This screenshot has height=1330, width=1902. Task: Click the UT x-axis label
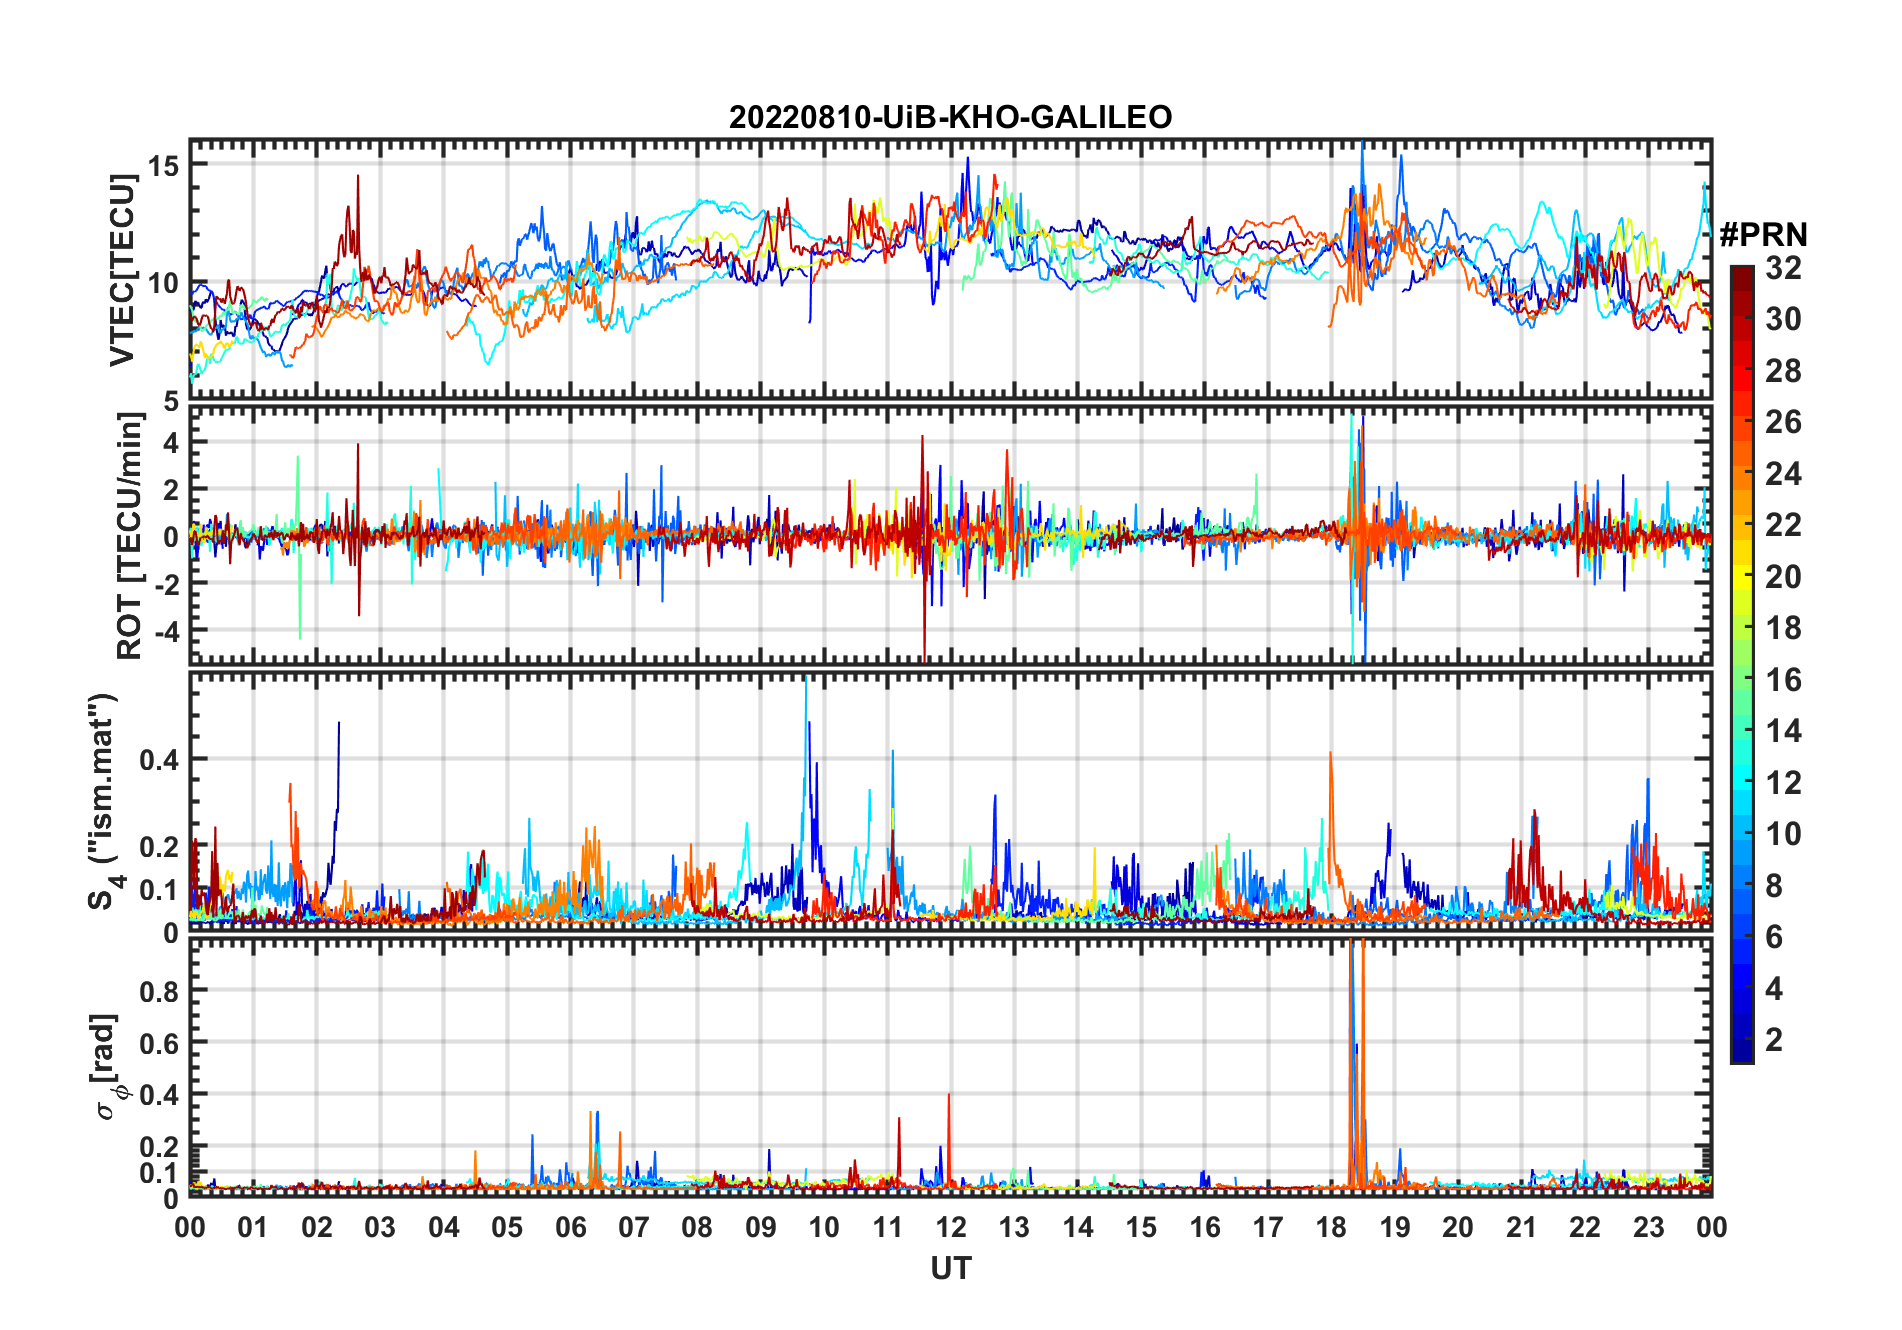(950, 1268)
